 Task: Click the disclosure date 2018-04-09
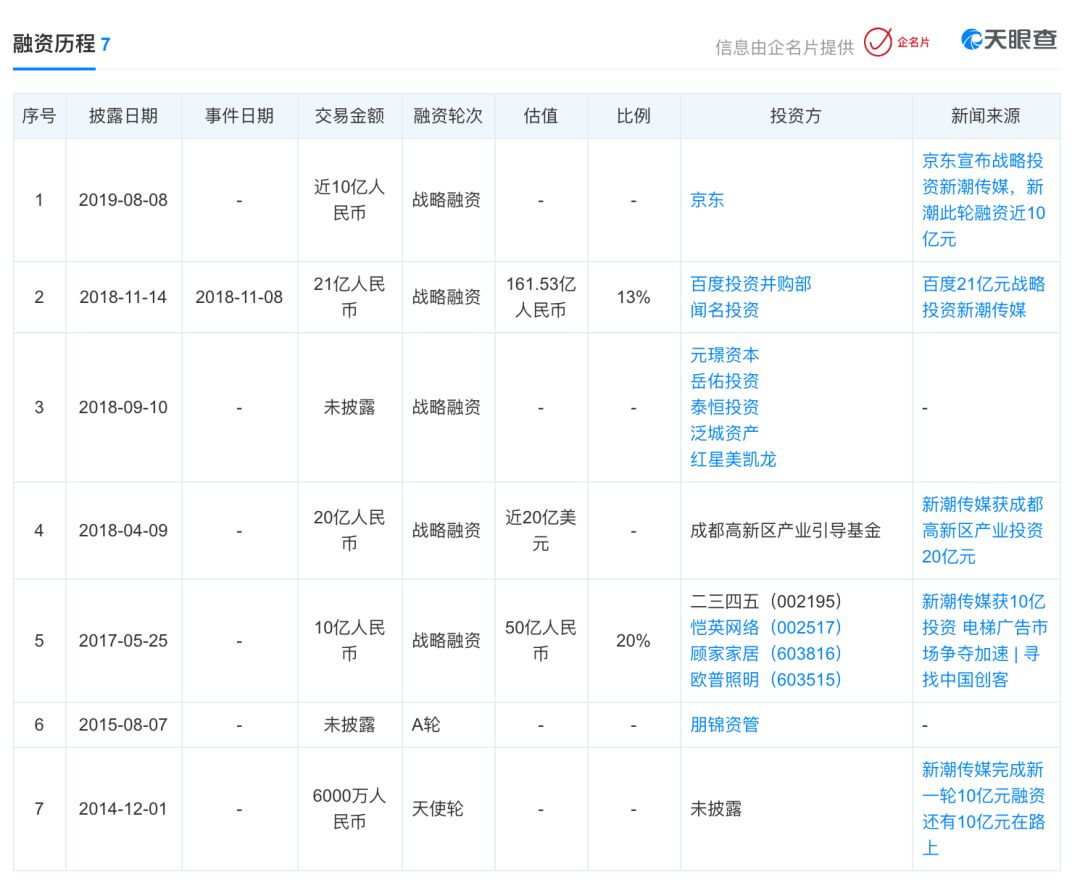coord(123,530)
